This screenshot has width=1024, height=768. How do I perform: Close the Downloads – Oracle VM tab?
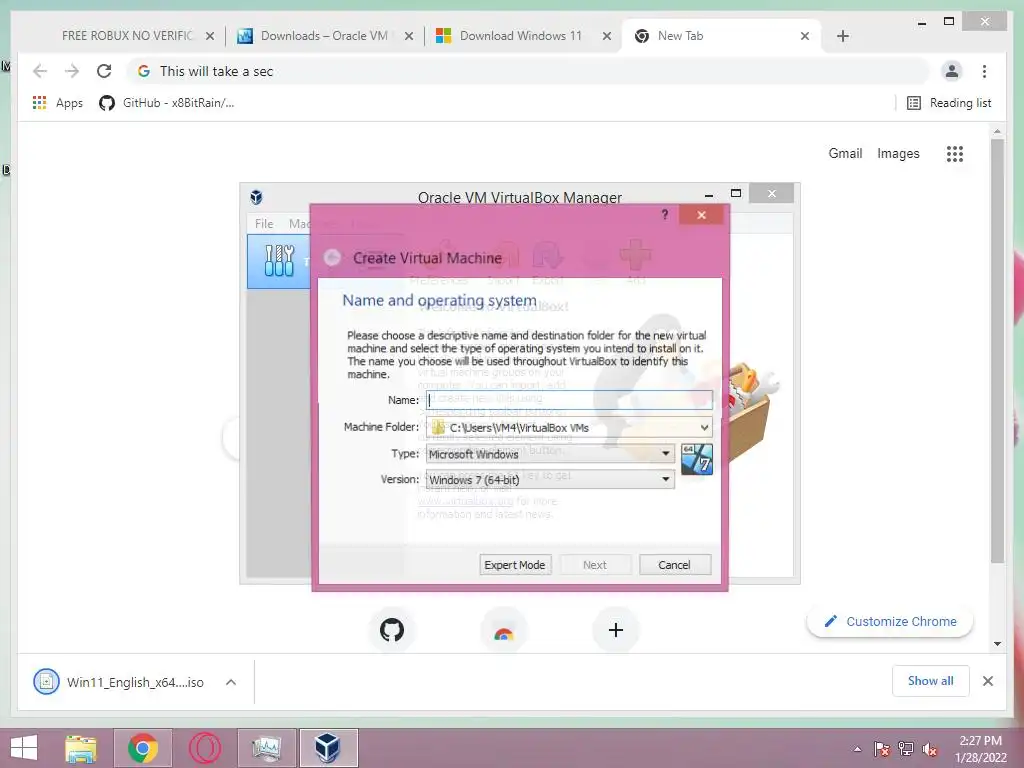(409, 36)
